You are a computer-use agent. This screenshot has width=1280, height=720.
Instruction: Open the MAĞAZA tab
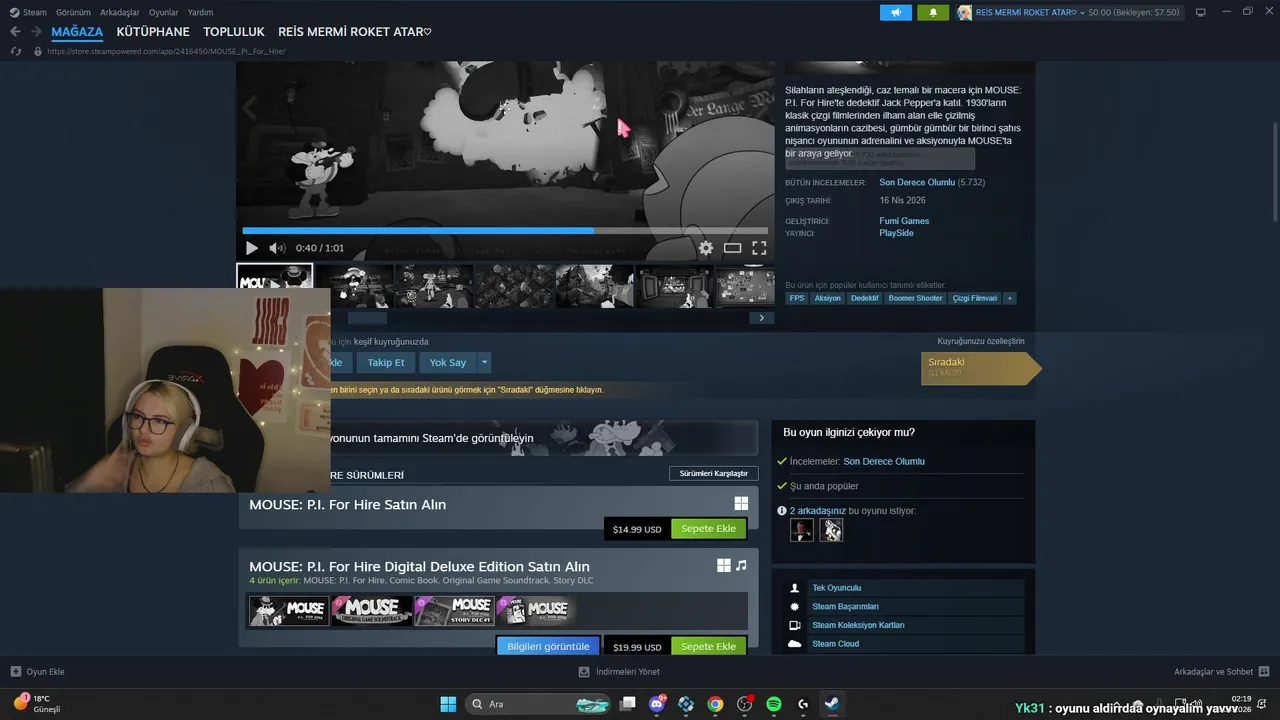pos(77,32)
